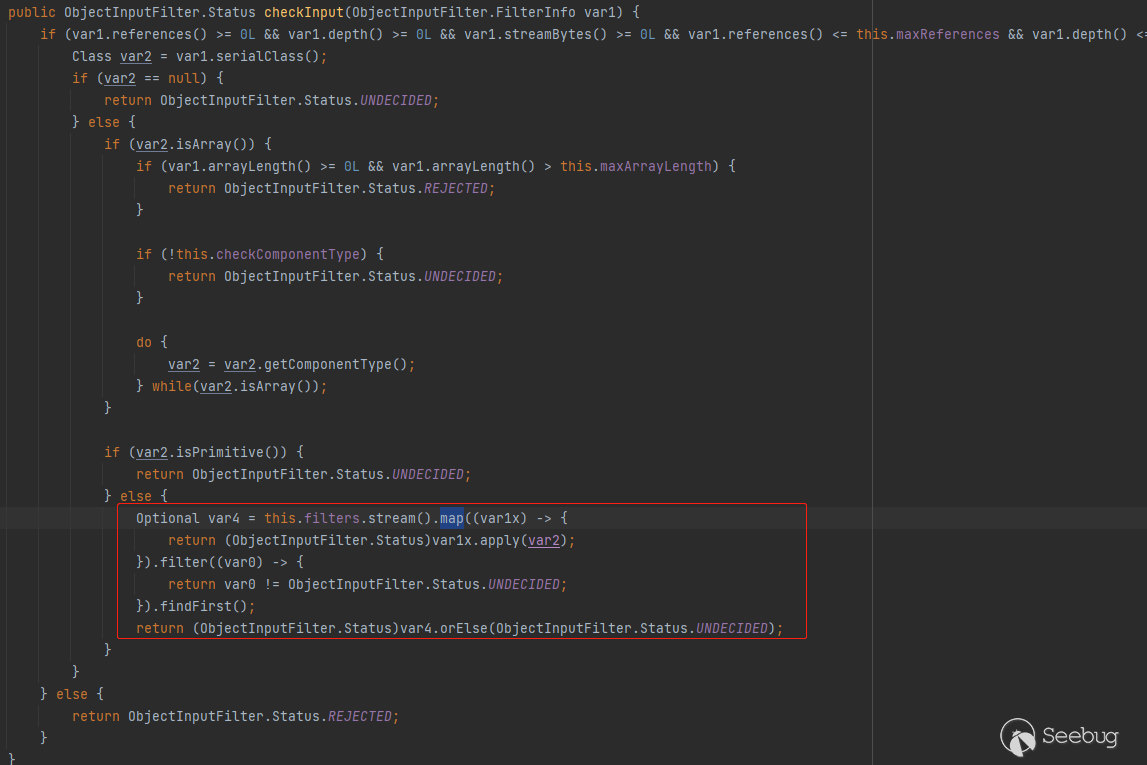Click the this.maxReferences field reference
Image resolution: width=1147 pixels, height=765 pixels.
point(928,34)
